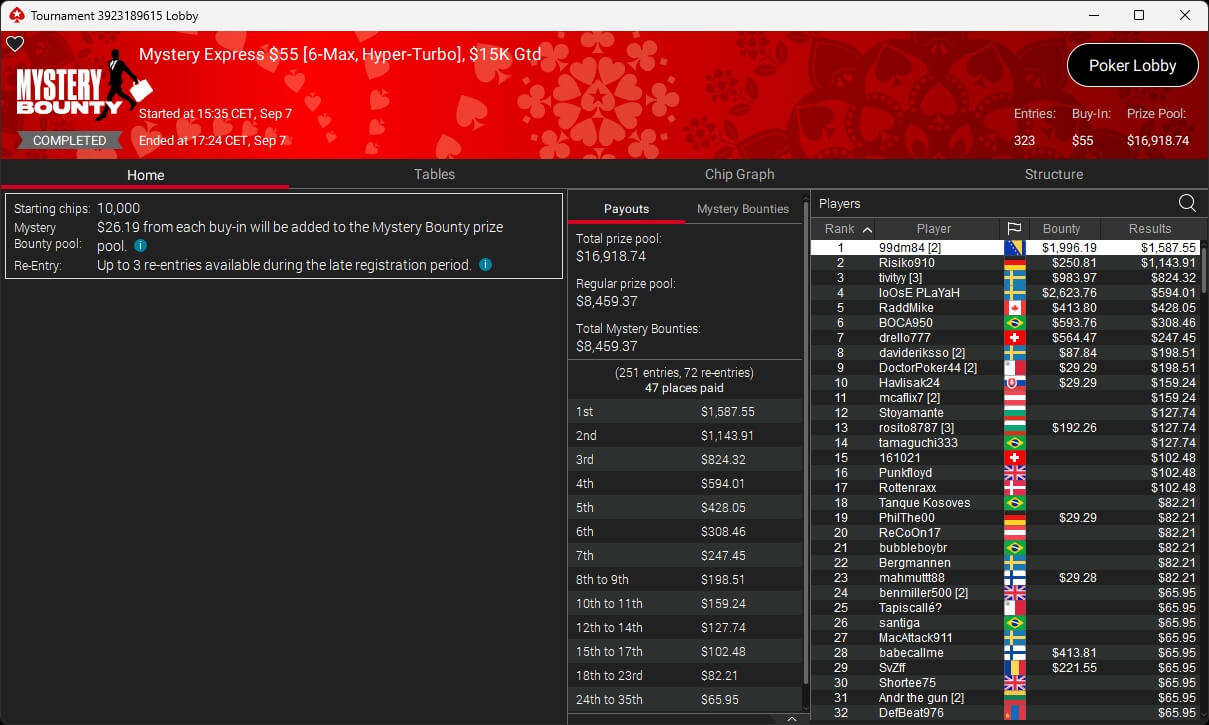This screenshot has height=725, width=1209.
Task: Click the flag column header icon
Action: point(1014,229)
